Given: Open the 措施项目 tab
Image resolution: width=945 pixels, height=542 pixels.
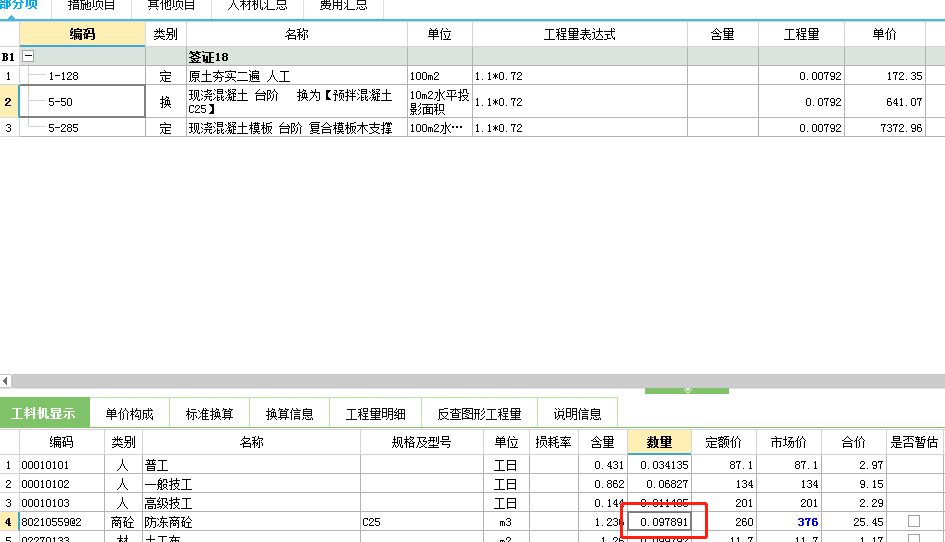Looking at the screenshot, I should 92,6.
